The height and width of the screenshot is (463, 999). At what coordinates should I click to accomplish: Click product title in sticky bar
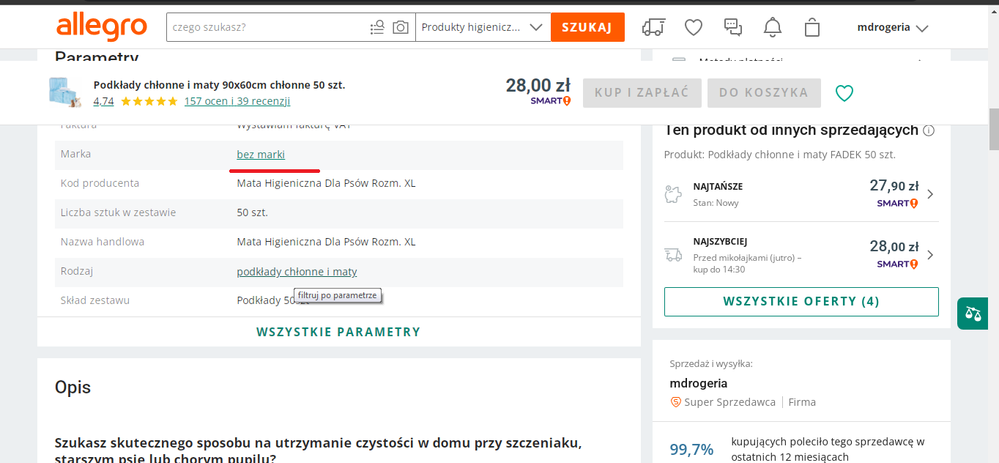219,85
